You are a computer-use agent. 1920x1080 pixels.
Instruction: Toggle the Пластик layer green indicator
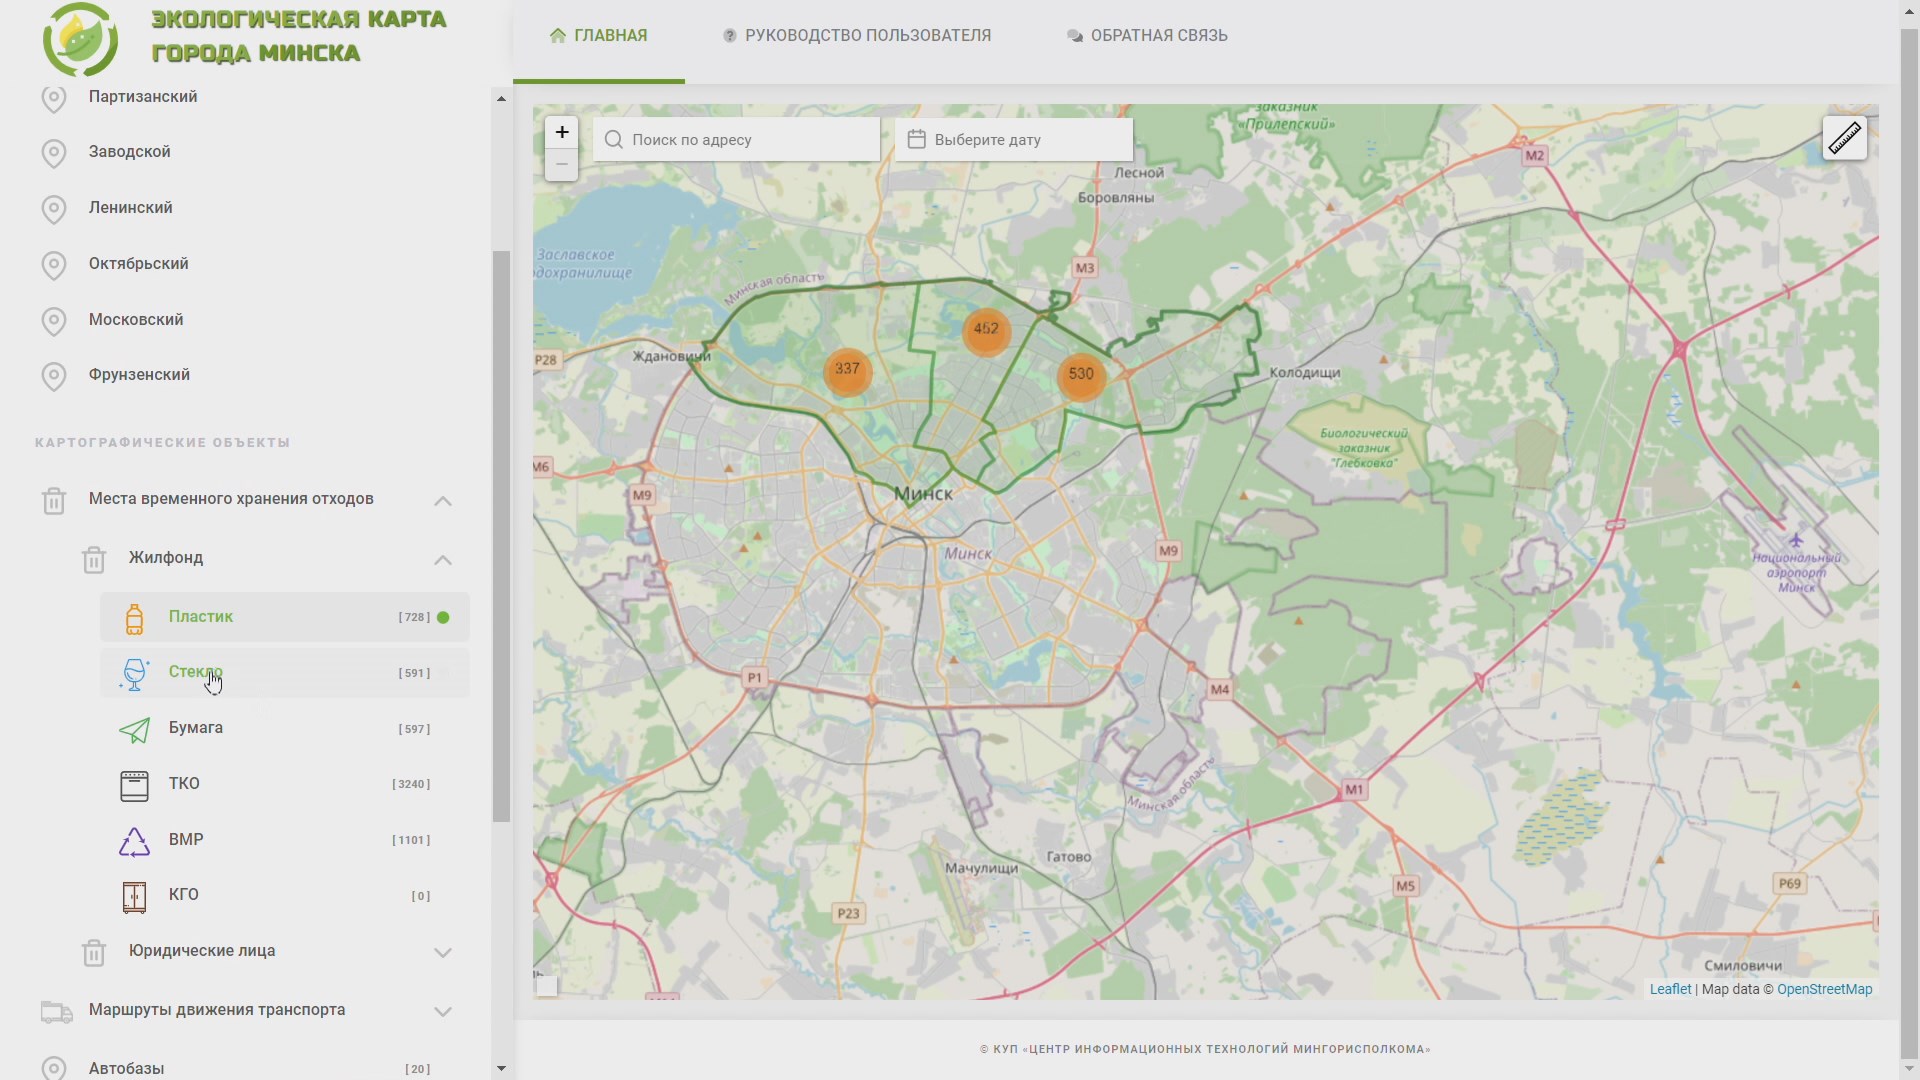click(x=444, y=617)
